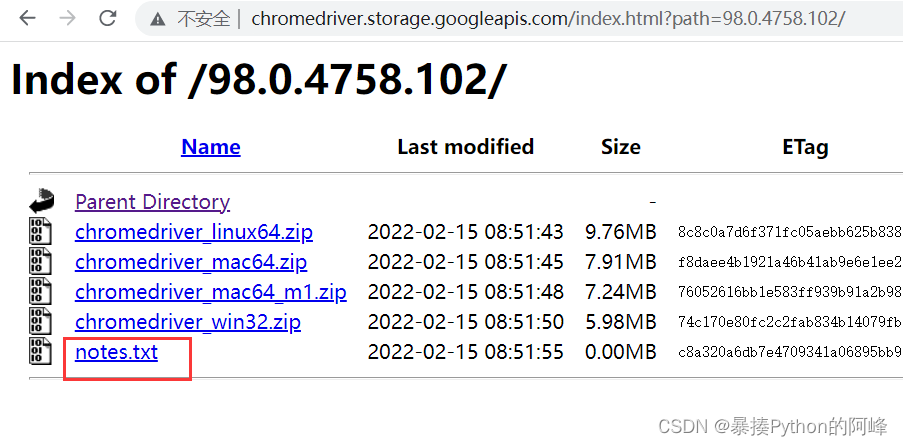Open the notes.txt file link
Viewport: 903px width, 446px height.
(116, 351)
